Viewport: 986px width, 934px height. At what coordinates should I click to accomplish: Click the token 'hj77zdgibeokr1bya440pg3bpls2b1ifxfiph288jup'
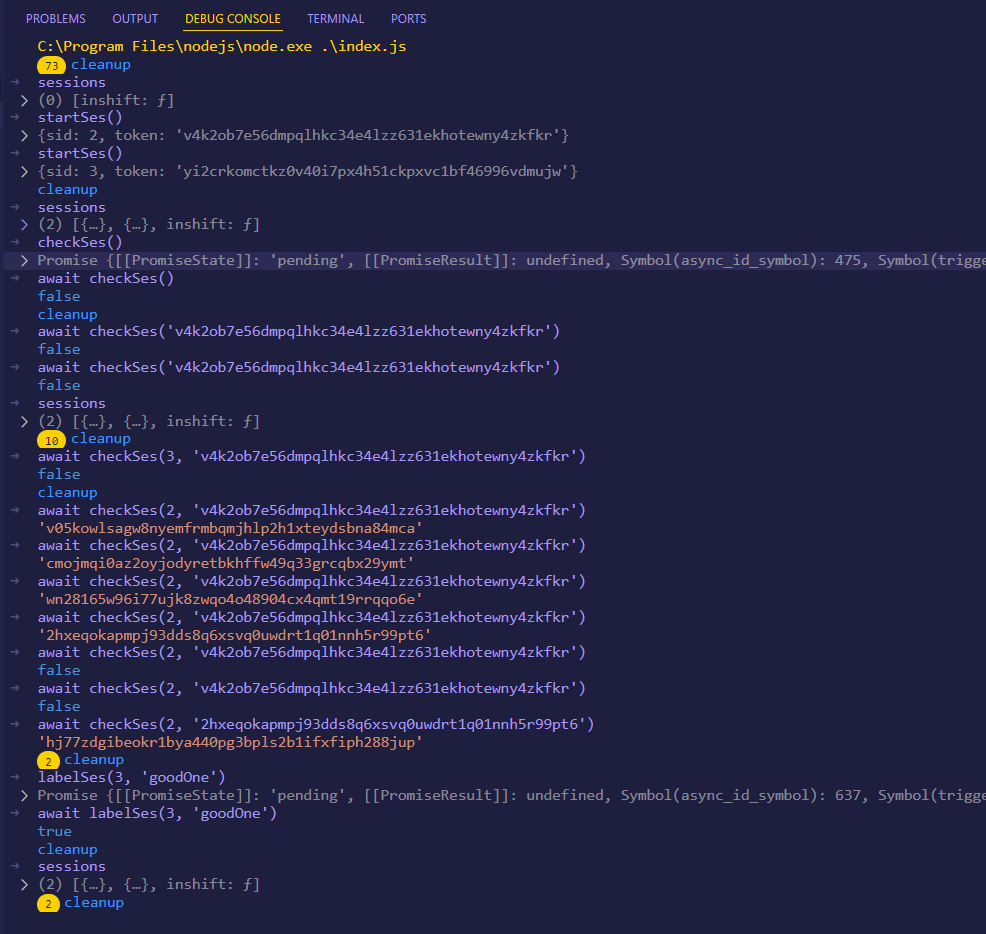click(230, 742)
